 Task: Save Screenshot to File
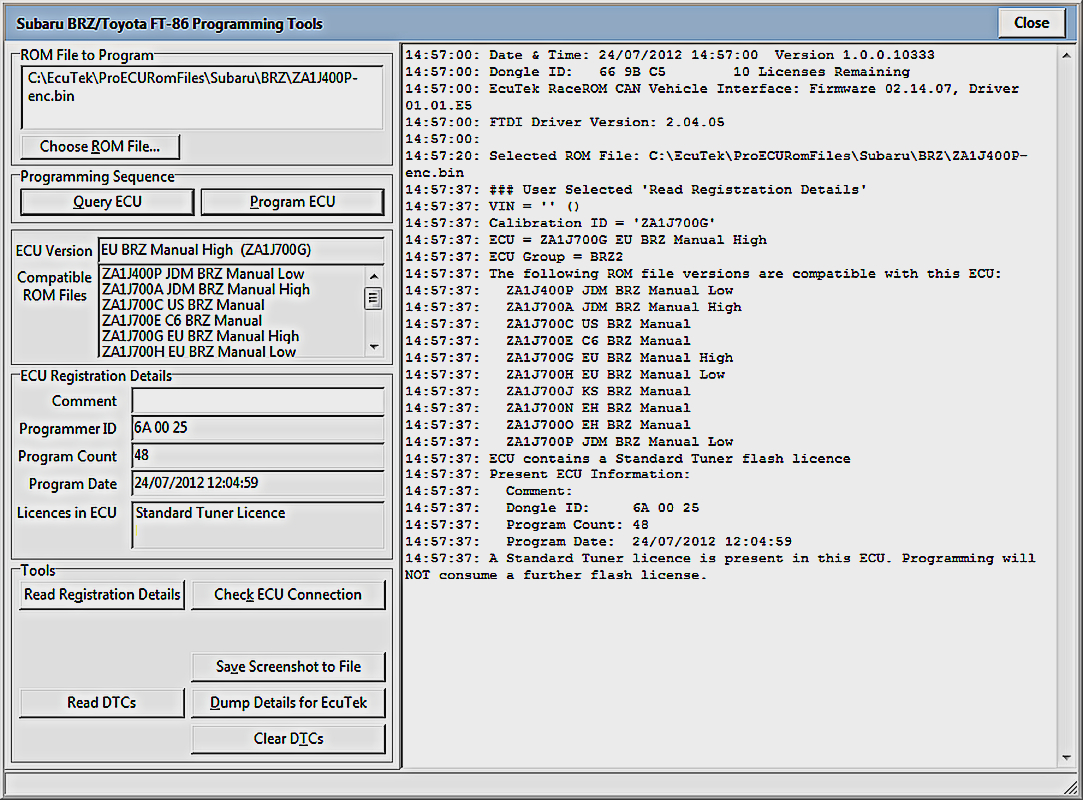pyautogui.click(x=288, y=667)
